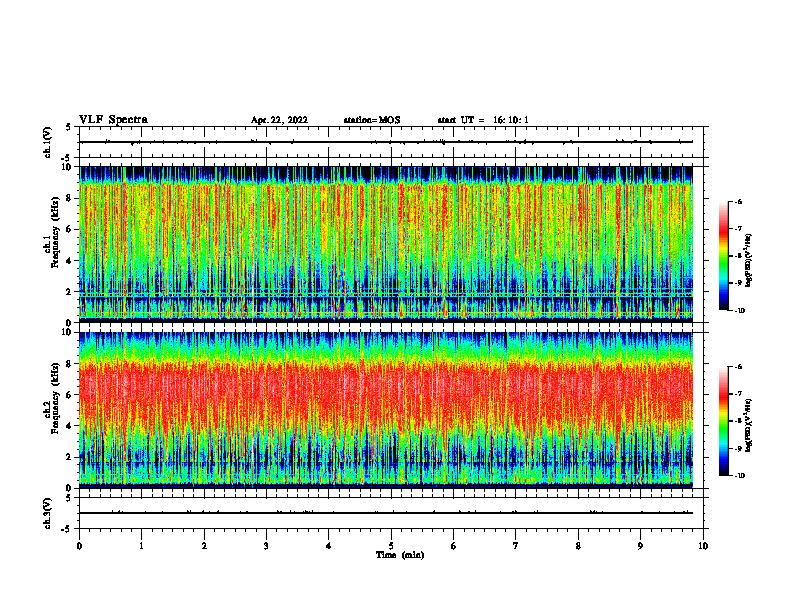Click the "1" minute time-axis tick label
The width and height of the screenshot is (792, 612).
[x=141, y=546]
